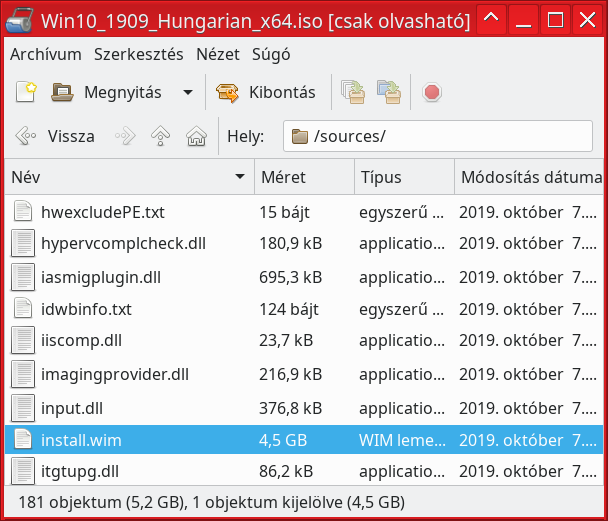Select the file hwexcludePE.txt
The image size is (608, 521).
(103, 212)
